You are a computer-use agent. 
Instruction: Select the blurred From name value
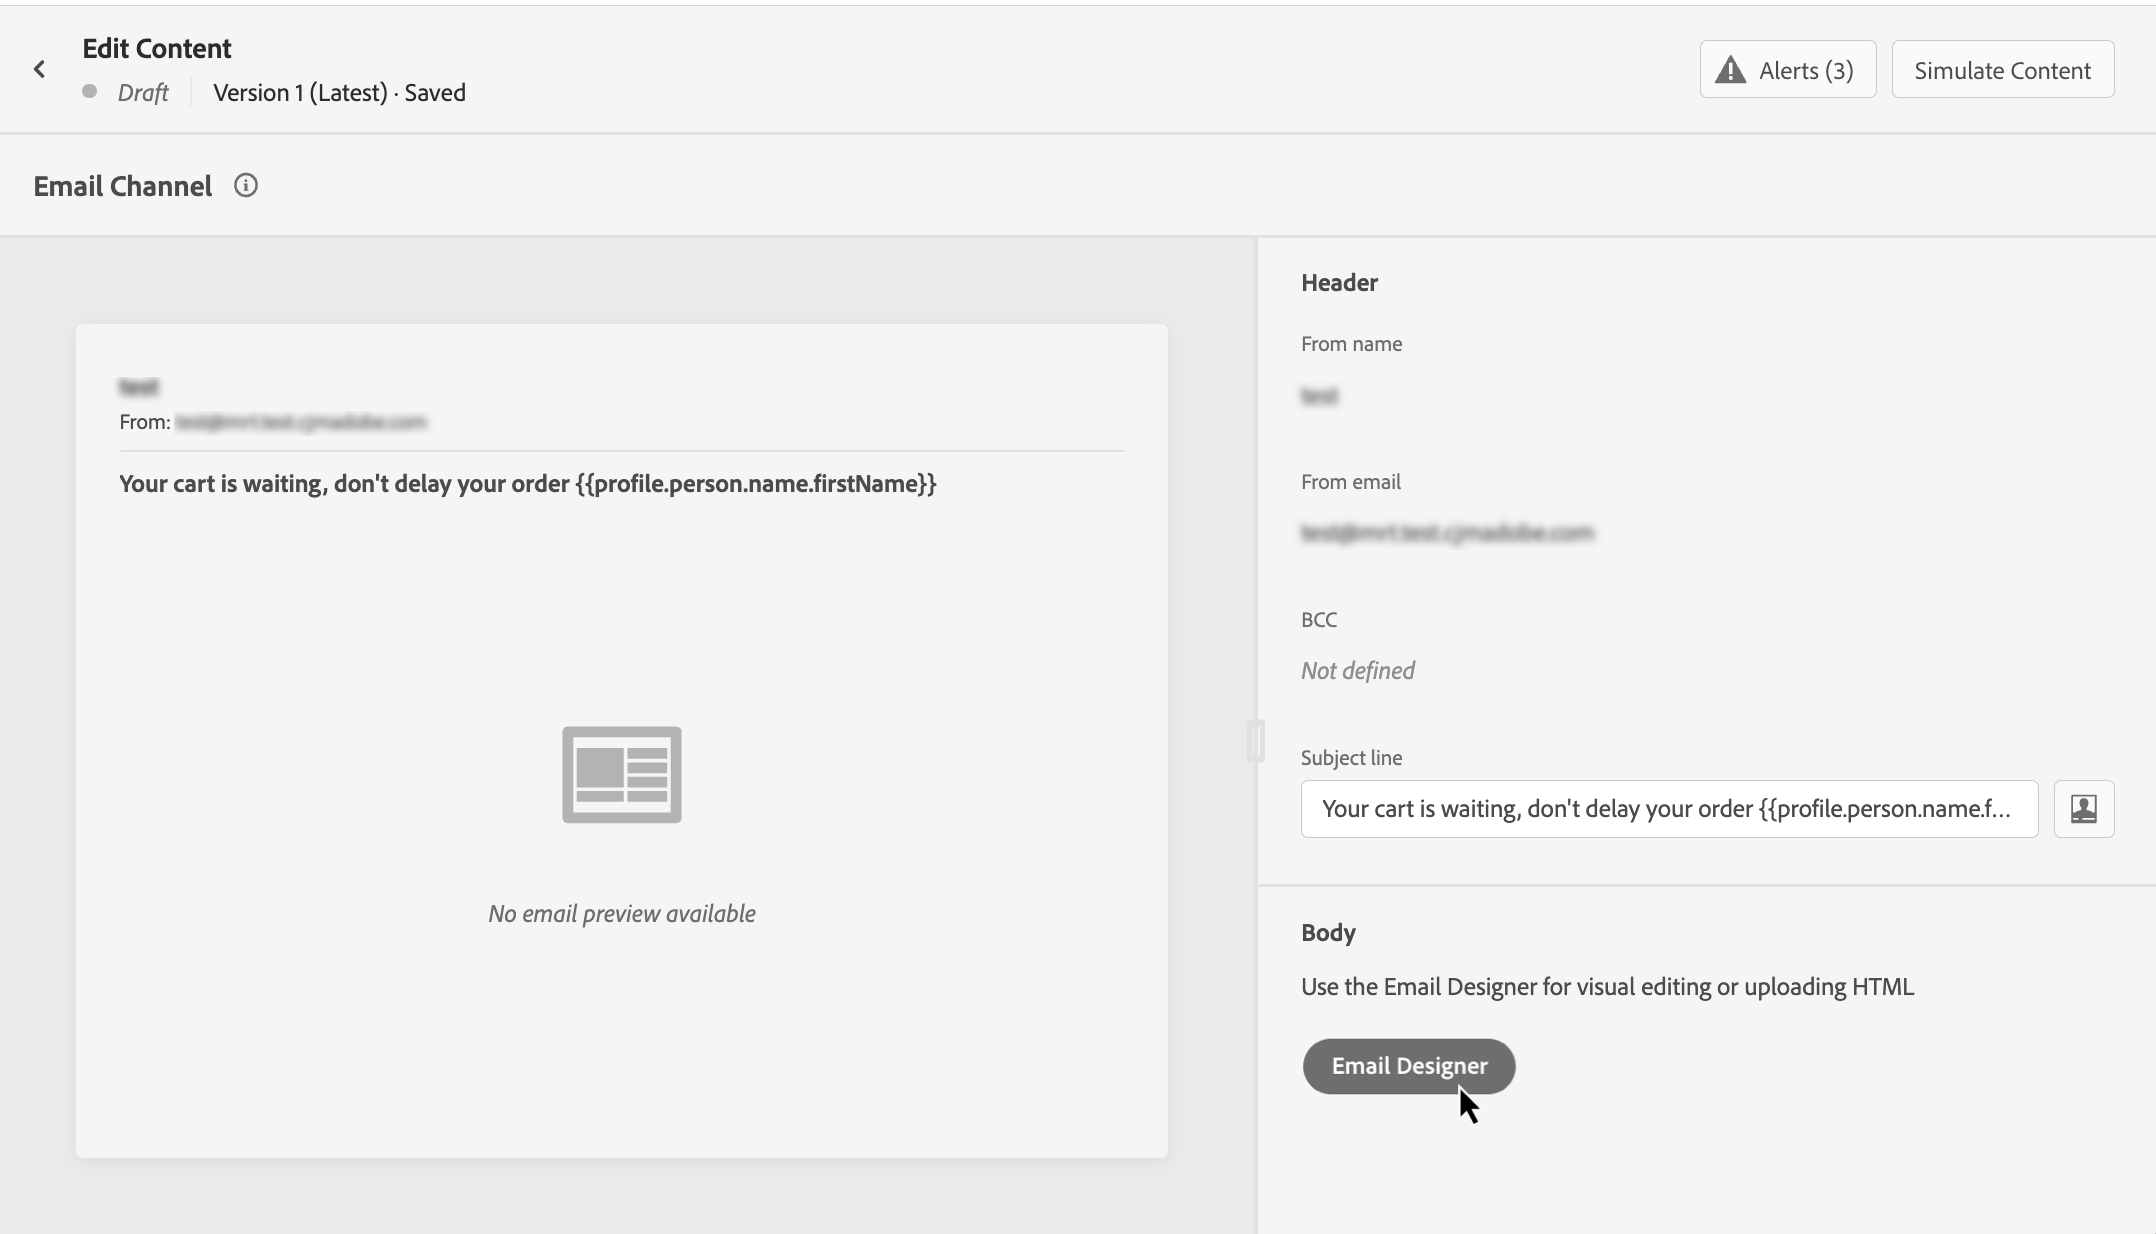click(x=1319, y=396)
